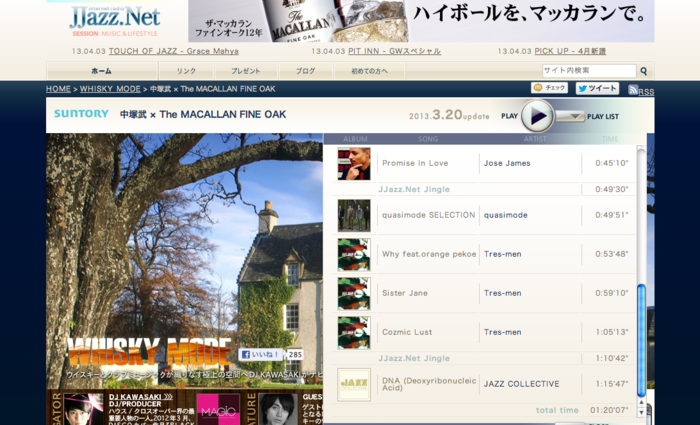Click album cover next to Why feat.orange pekoe
This screenshot has height=425, width=700.
(x=354, y=254)
